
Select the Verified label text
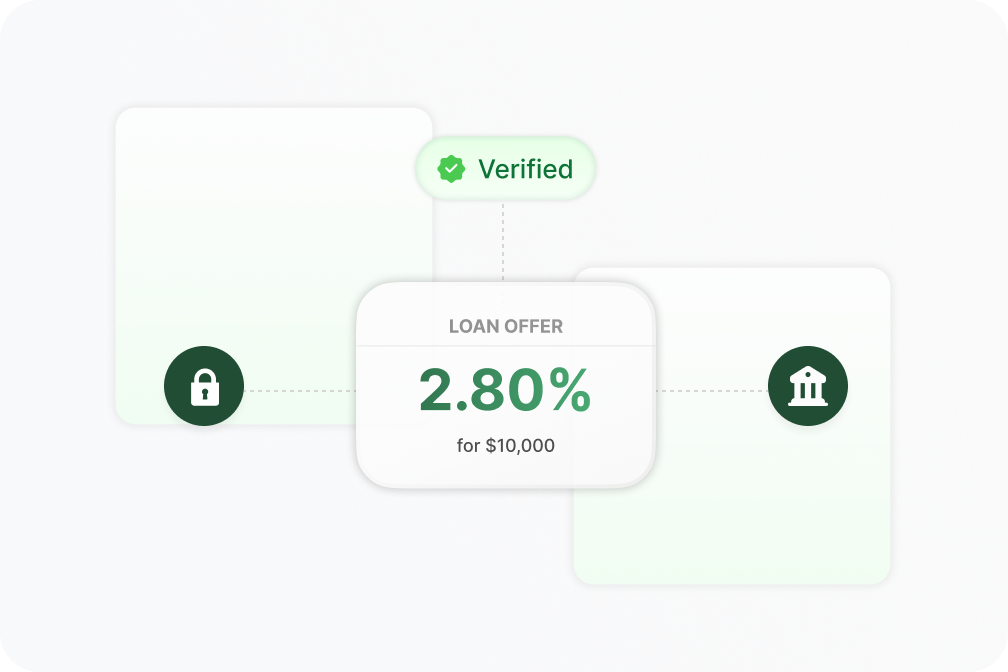tap(525, 169)
